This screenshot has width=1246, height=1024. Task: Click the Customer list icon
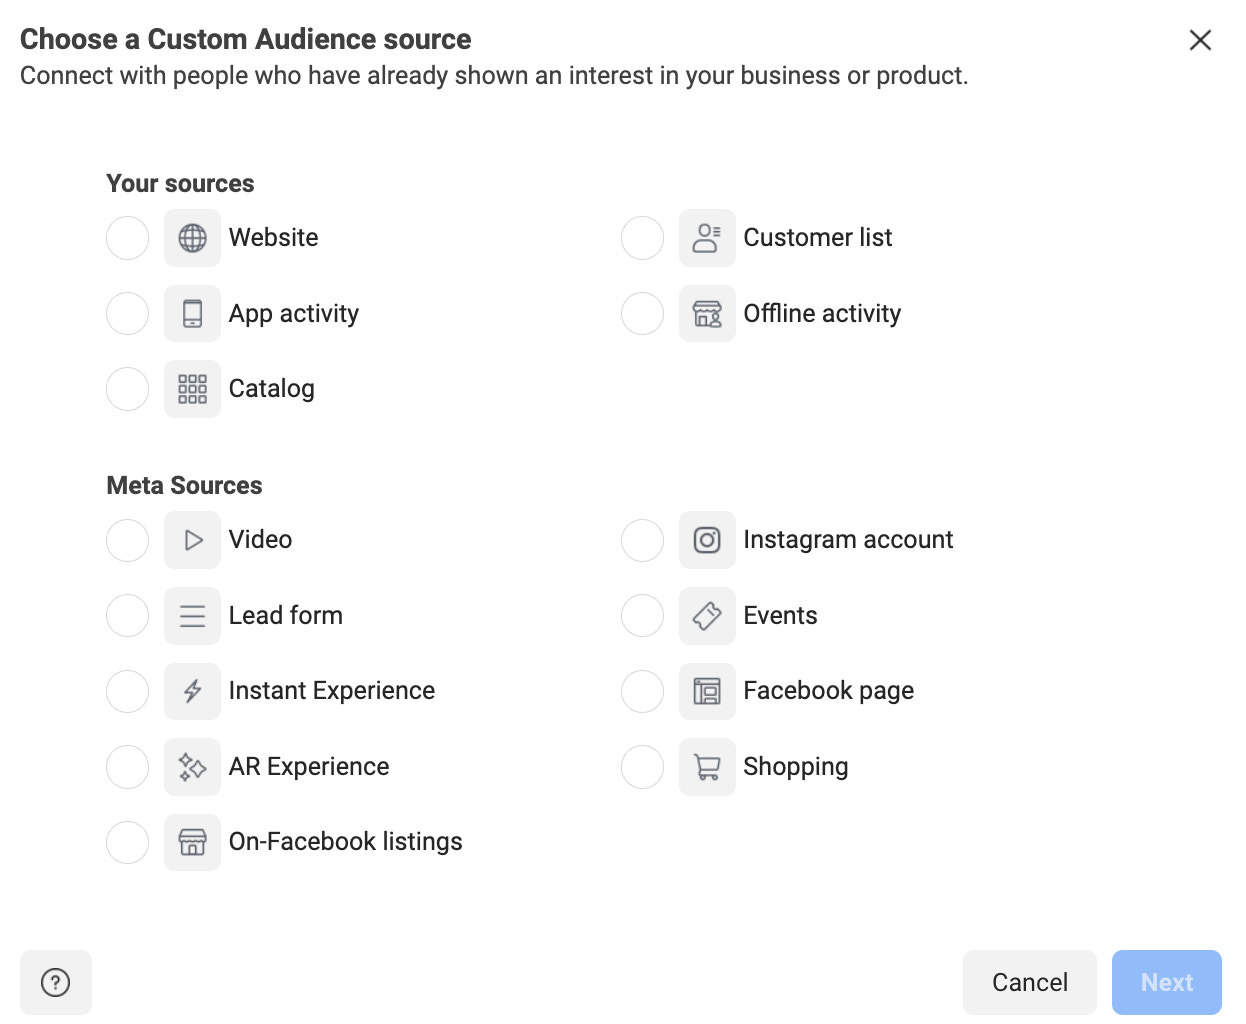tap(707, 238)
